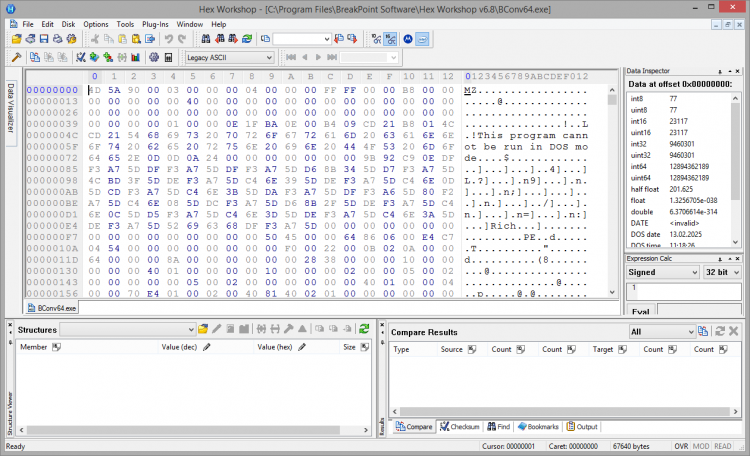Open the 32 bit dropdown

point(722,272)
